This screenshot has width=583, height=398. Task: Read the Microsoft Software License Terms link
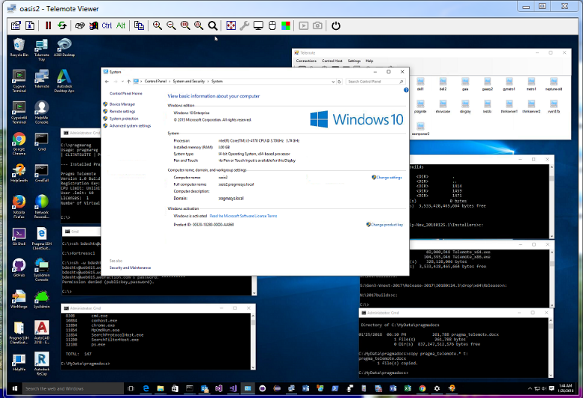tap(244, 216)
